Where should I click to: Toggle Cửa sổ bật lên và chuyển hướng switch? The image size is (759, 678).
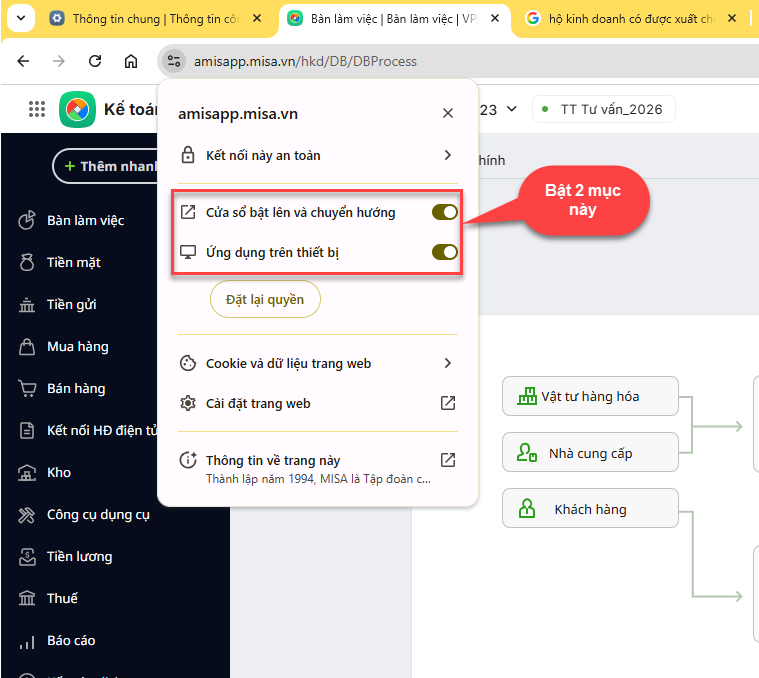[444, 212]
